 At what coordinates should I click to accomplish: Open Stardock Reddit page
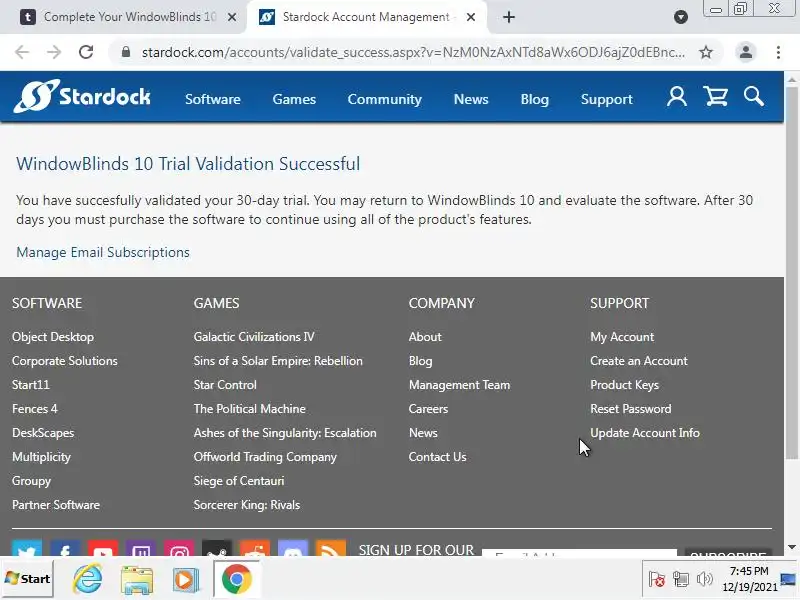[255, 548]
